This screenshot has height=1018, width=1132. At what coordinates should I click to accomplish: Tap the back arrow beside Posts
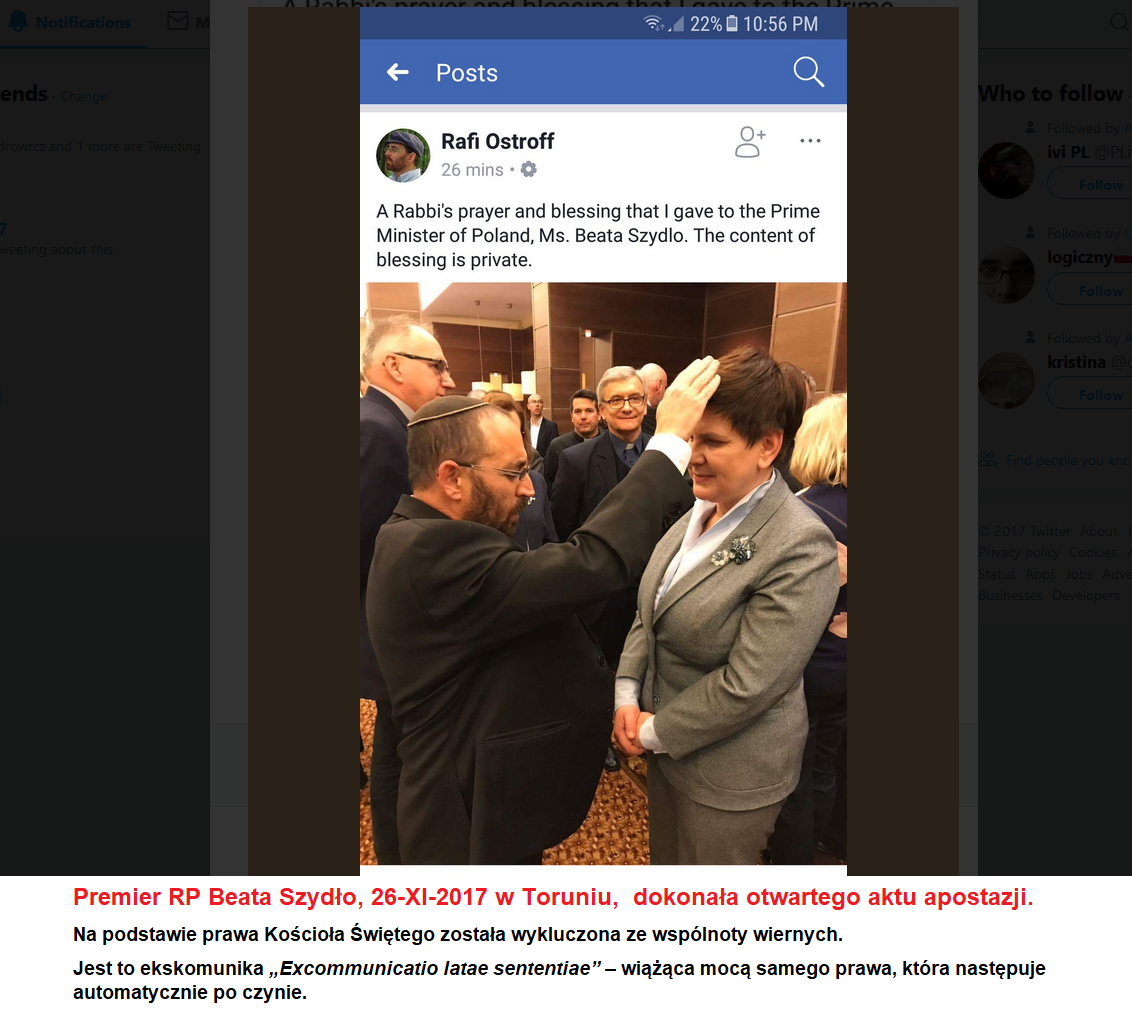[x=398, y=72]
